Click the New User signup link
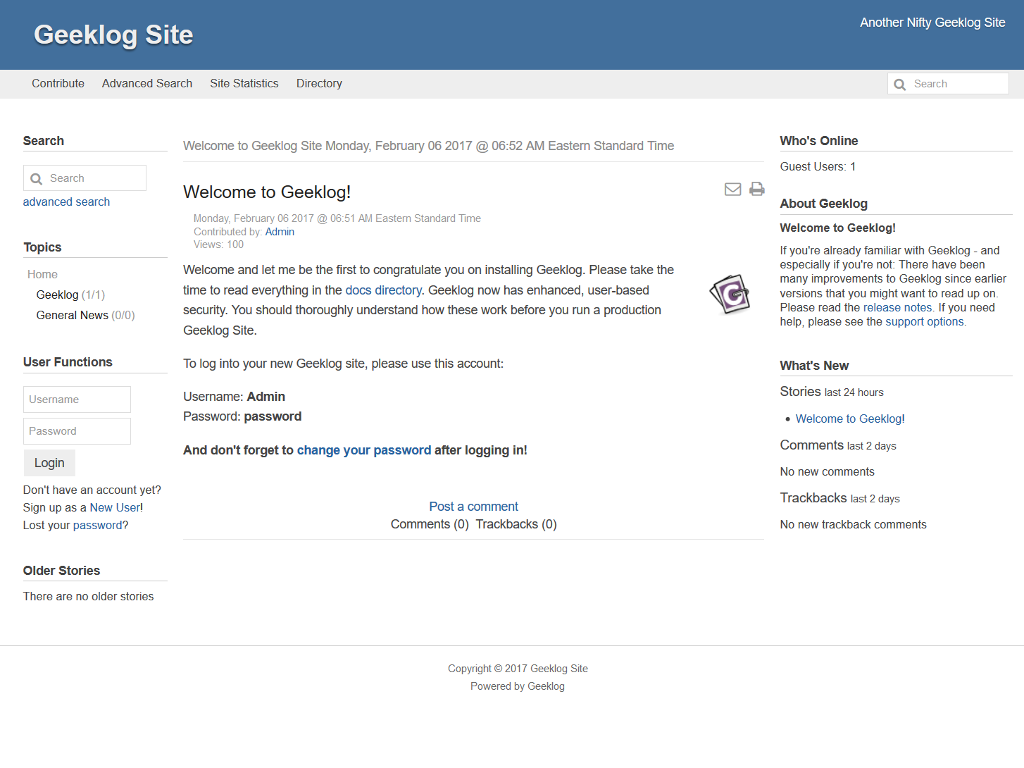The height and width of the screenshot is (768, 1024). 115,507
